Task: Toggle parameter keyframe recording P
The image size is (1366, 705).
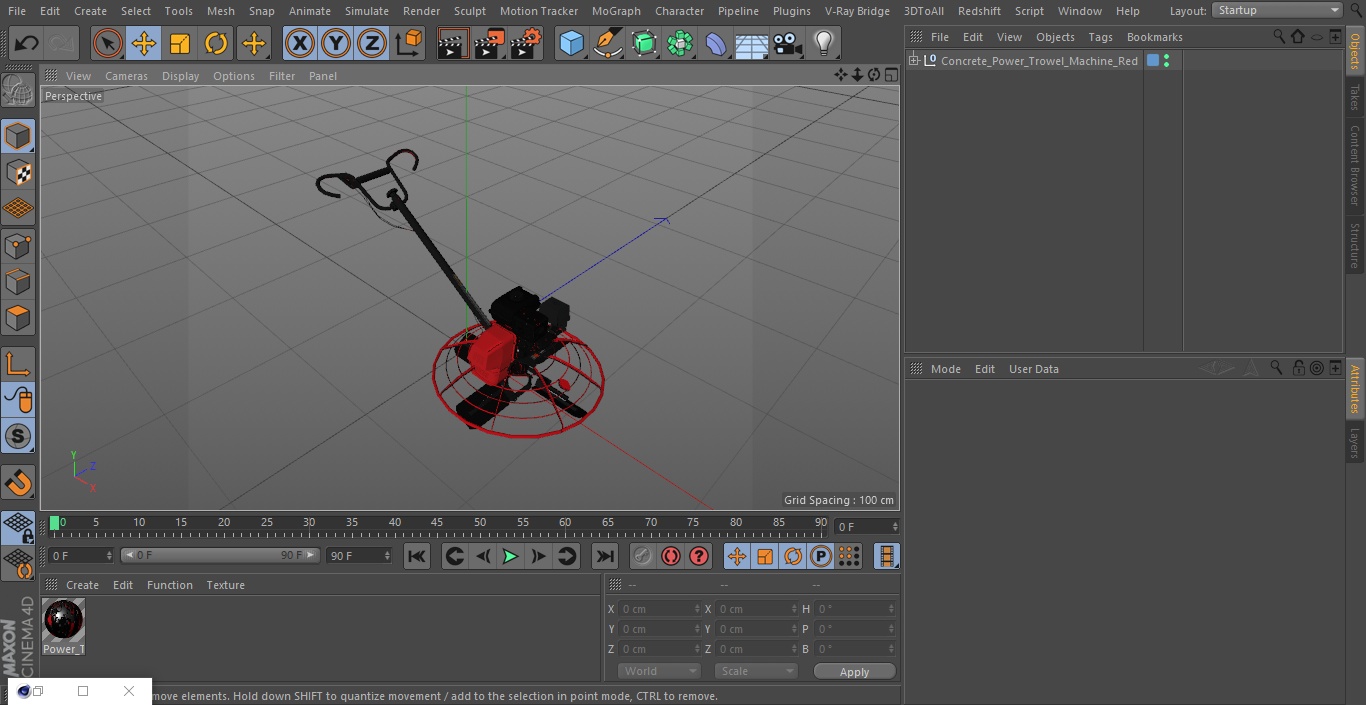Action: pyautogui.click(x=821, y=556)
